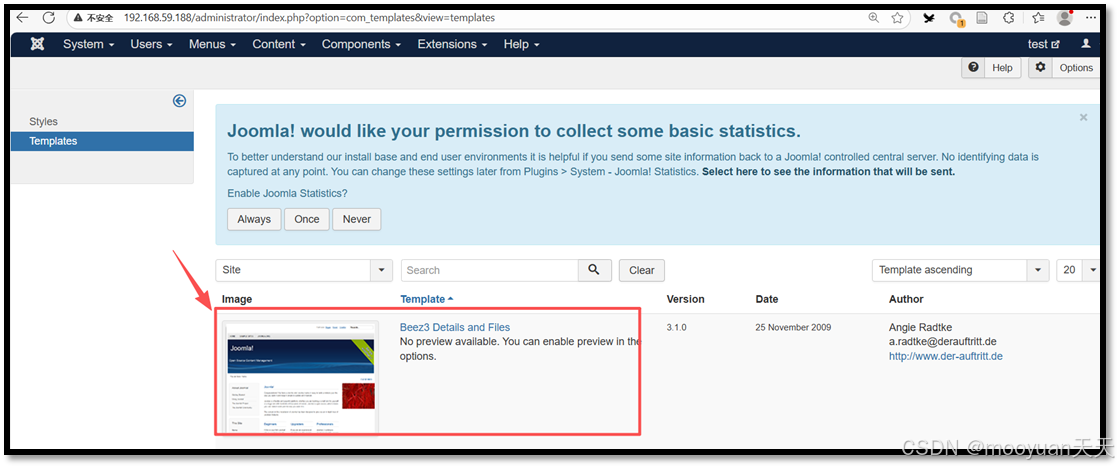
Task: Open the extension icon with orange badge
Action: click(x=956, y=19)
